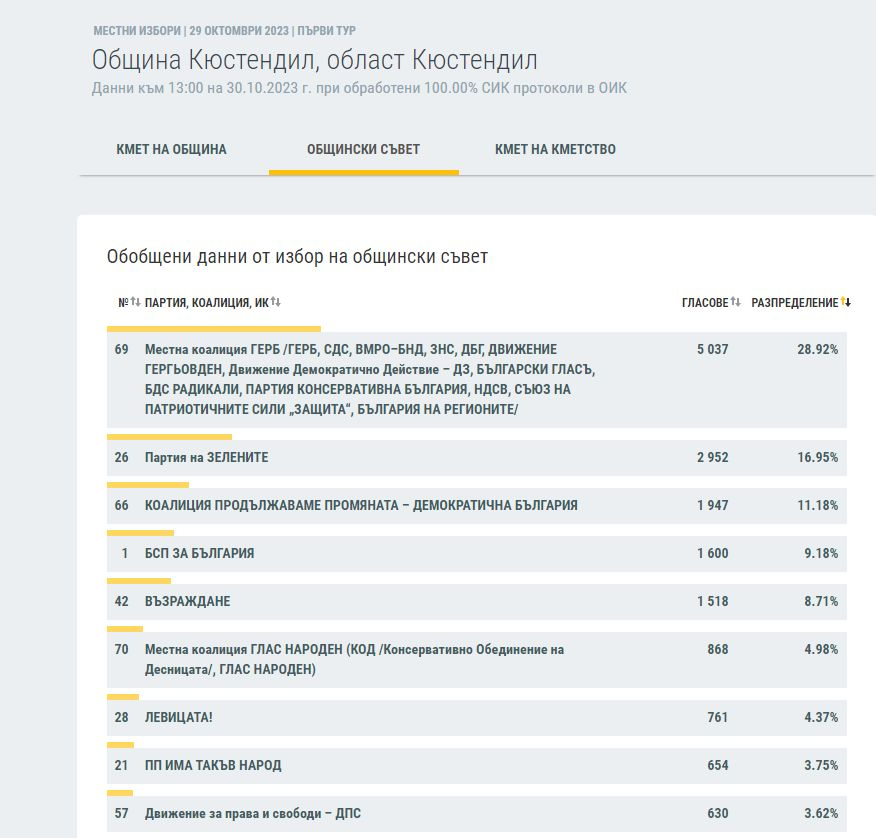Click percentage 11.18%

pyautogui.click(x=818, y=506)
